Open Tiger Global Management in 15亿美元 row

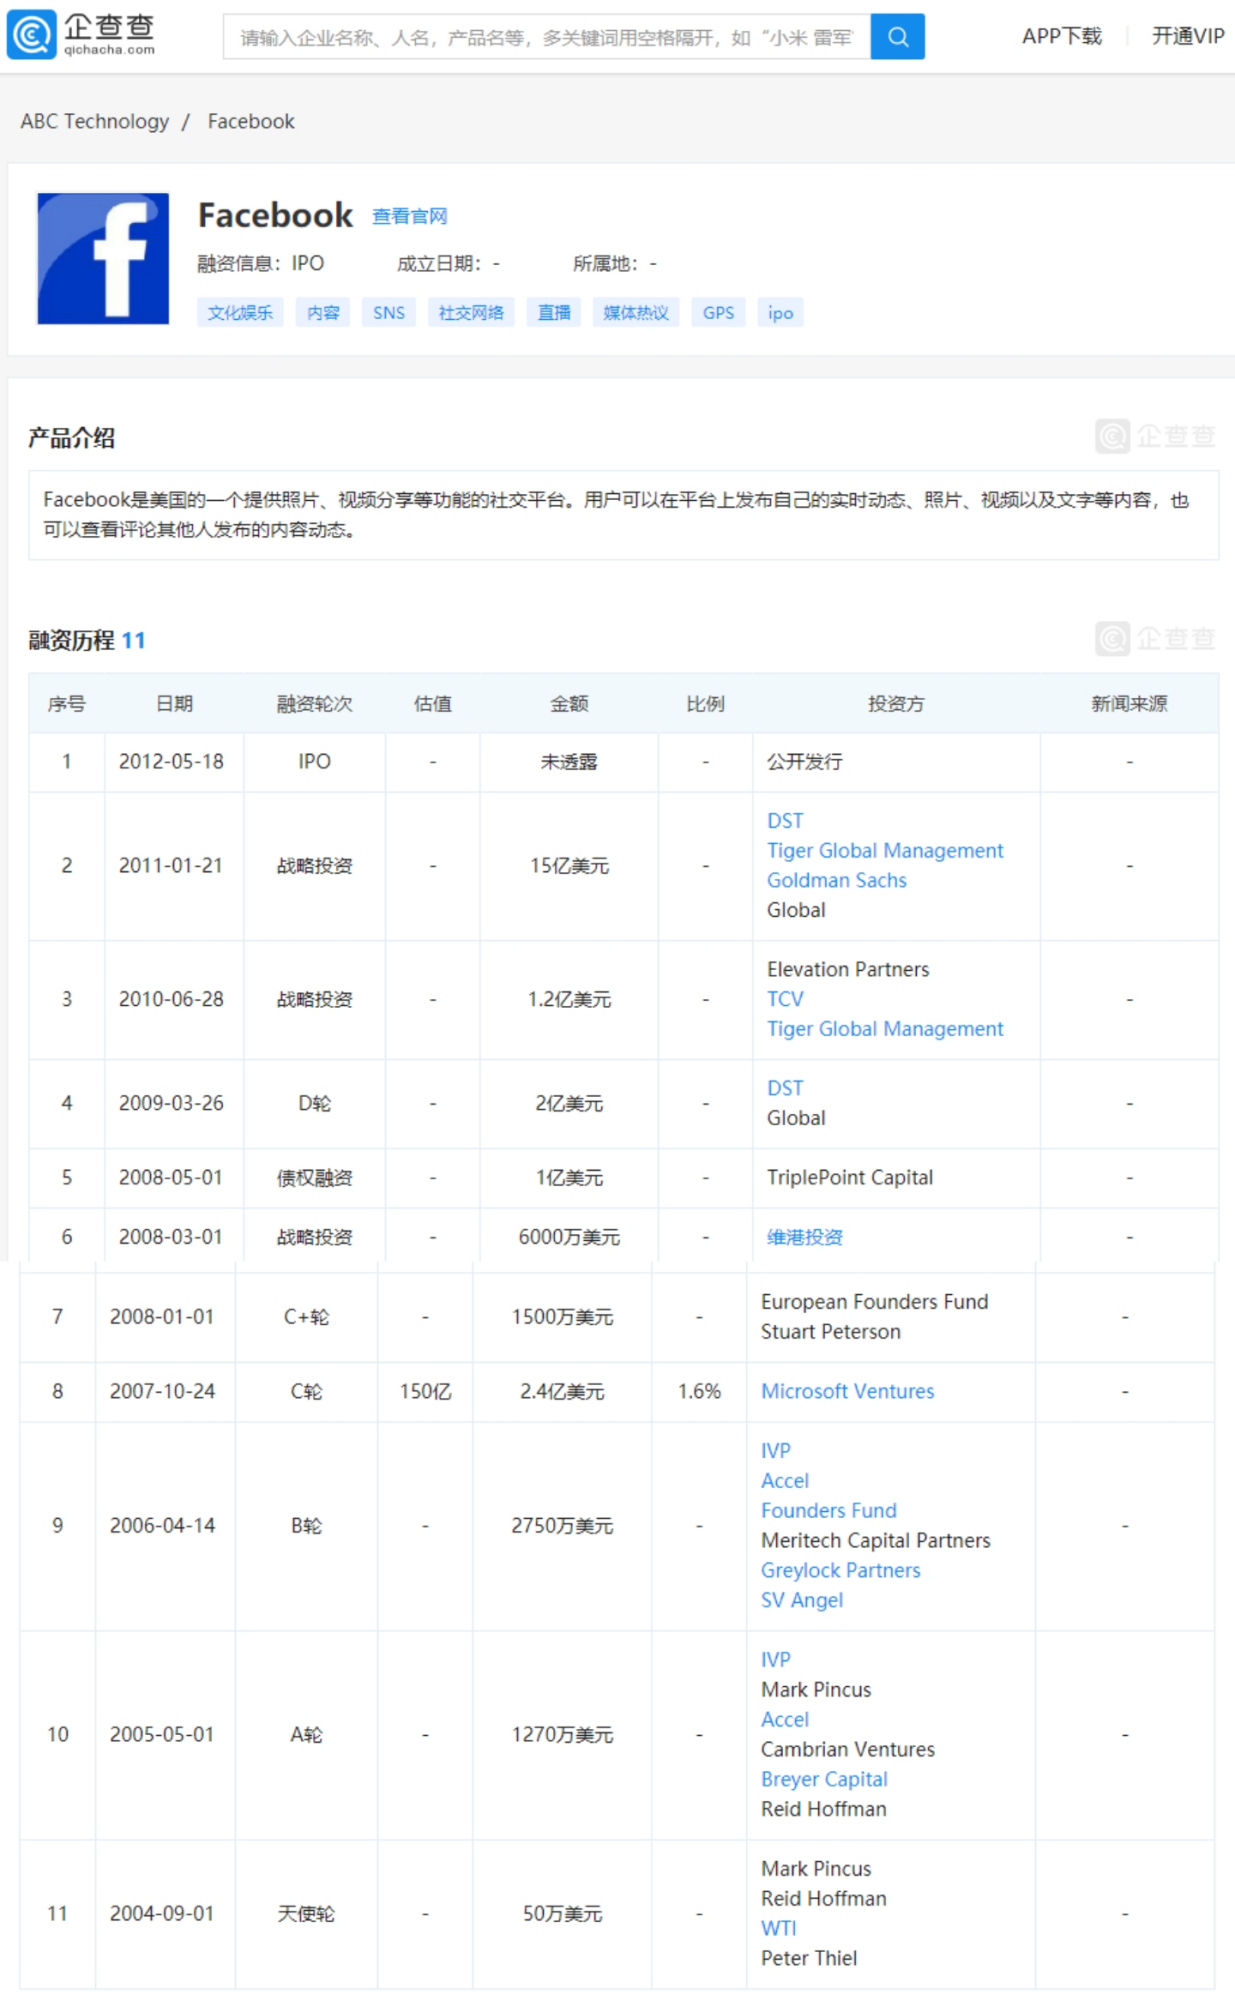[885, 851]
